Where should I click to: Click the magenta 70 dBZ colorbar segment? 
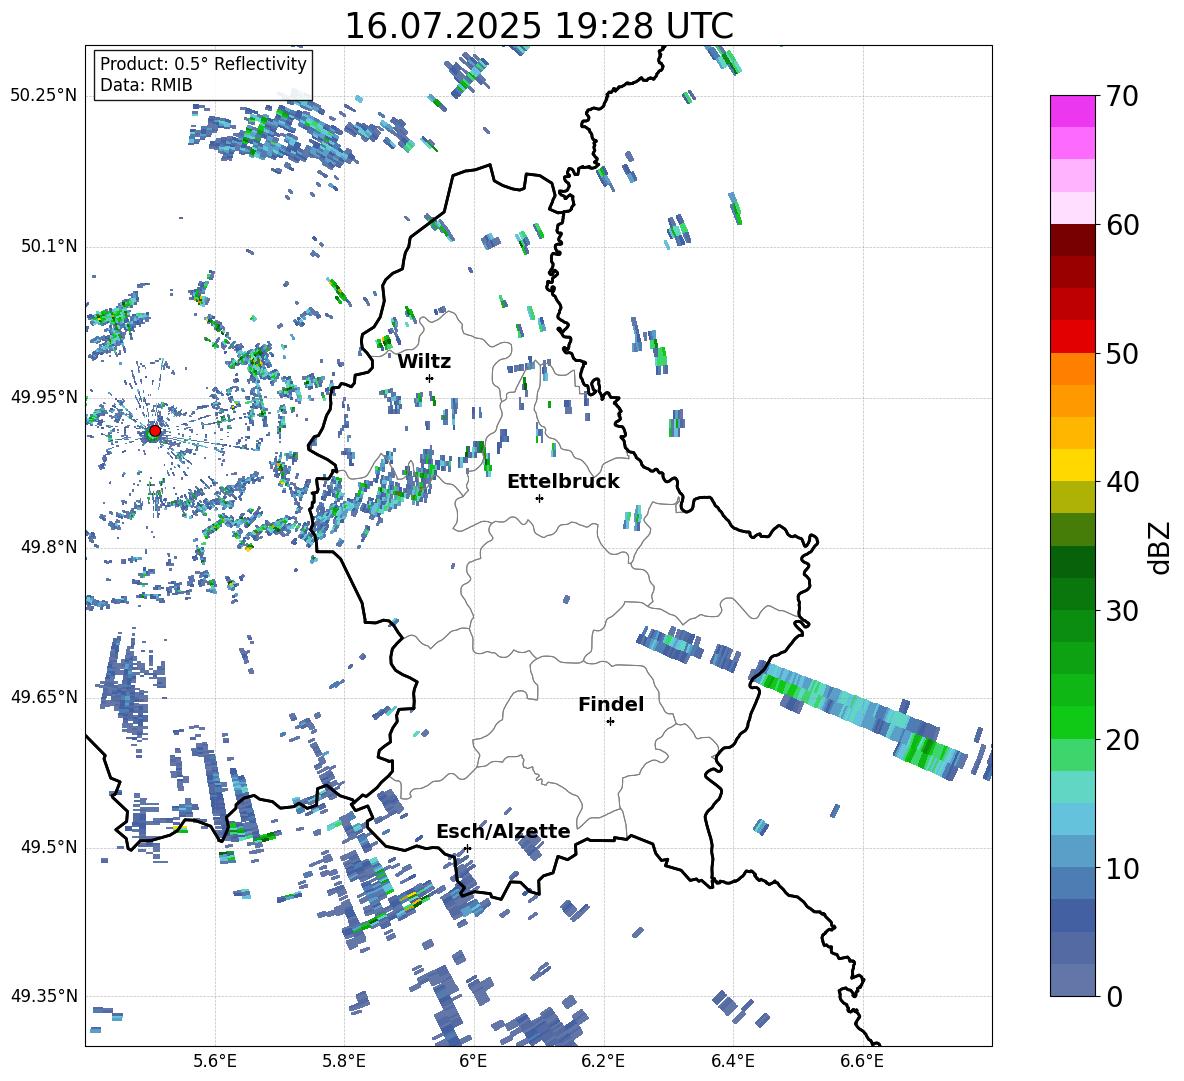(1072, 111)
